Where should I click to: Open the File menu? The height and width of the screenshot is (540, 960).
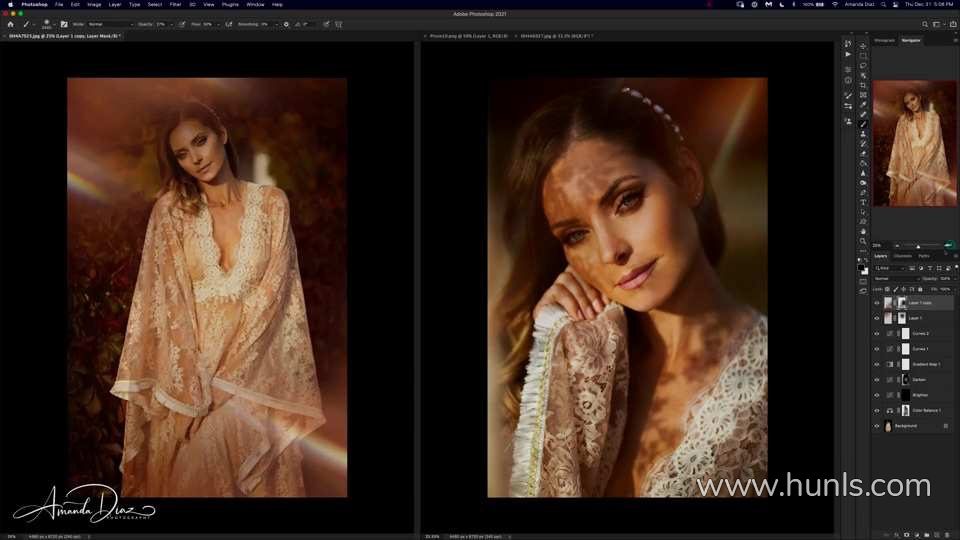coord(59,4)
